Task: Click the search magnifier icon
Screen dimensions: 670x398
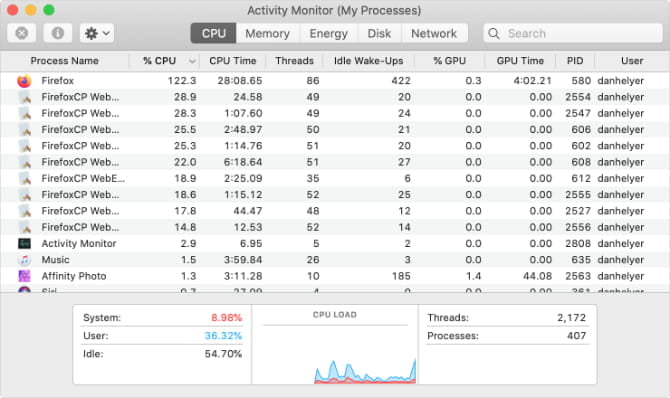Action: [494, 33]
